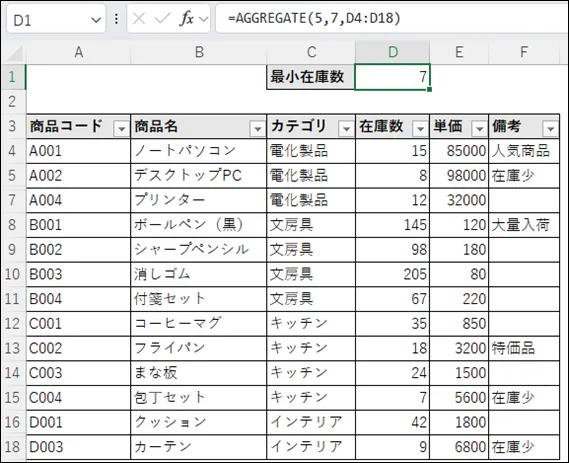Viewport: 569px width, 463px height.
Task: Select row 2 header
Action: tap(12, 102)
